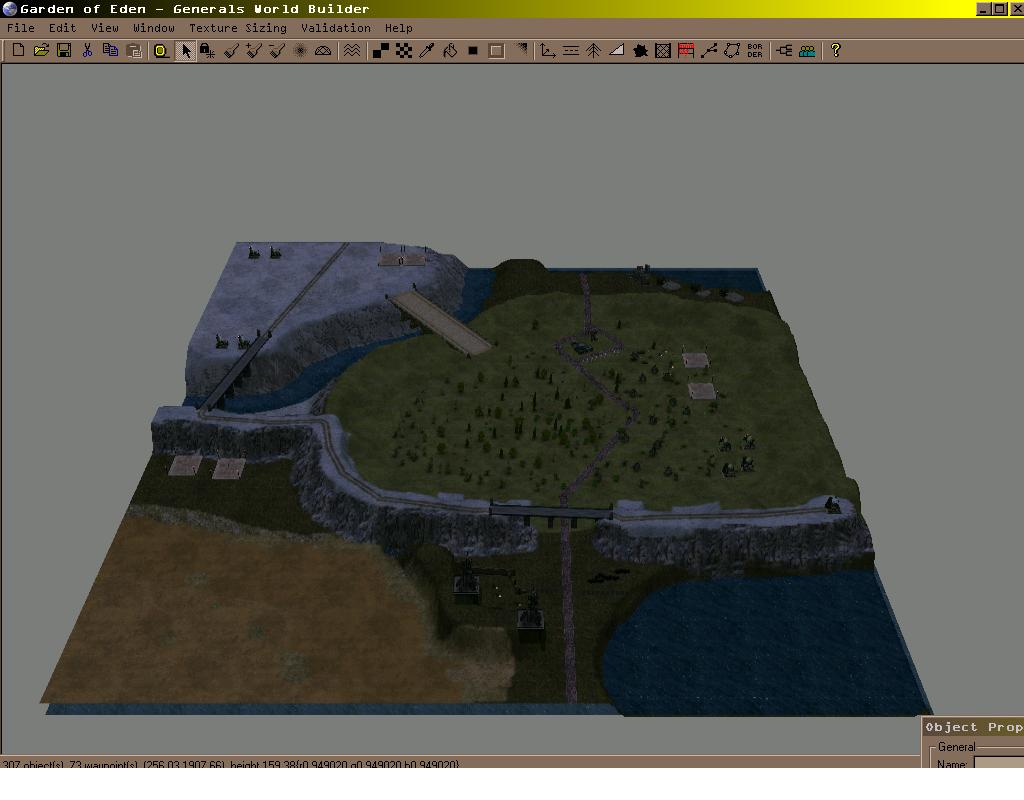This screenshot has width=1024, height=800.
Task: Maximize the World Builder window
Action: pyautogui.click(x=999, y=9)
